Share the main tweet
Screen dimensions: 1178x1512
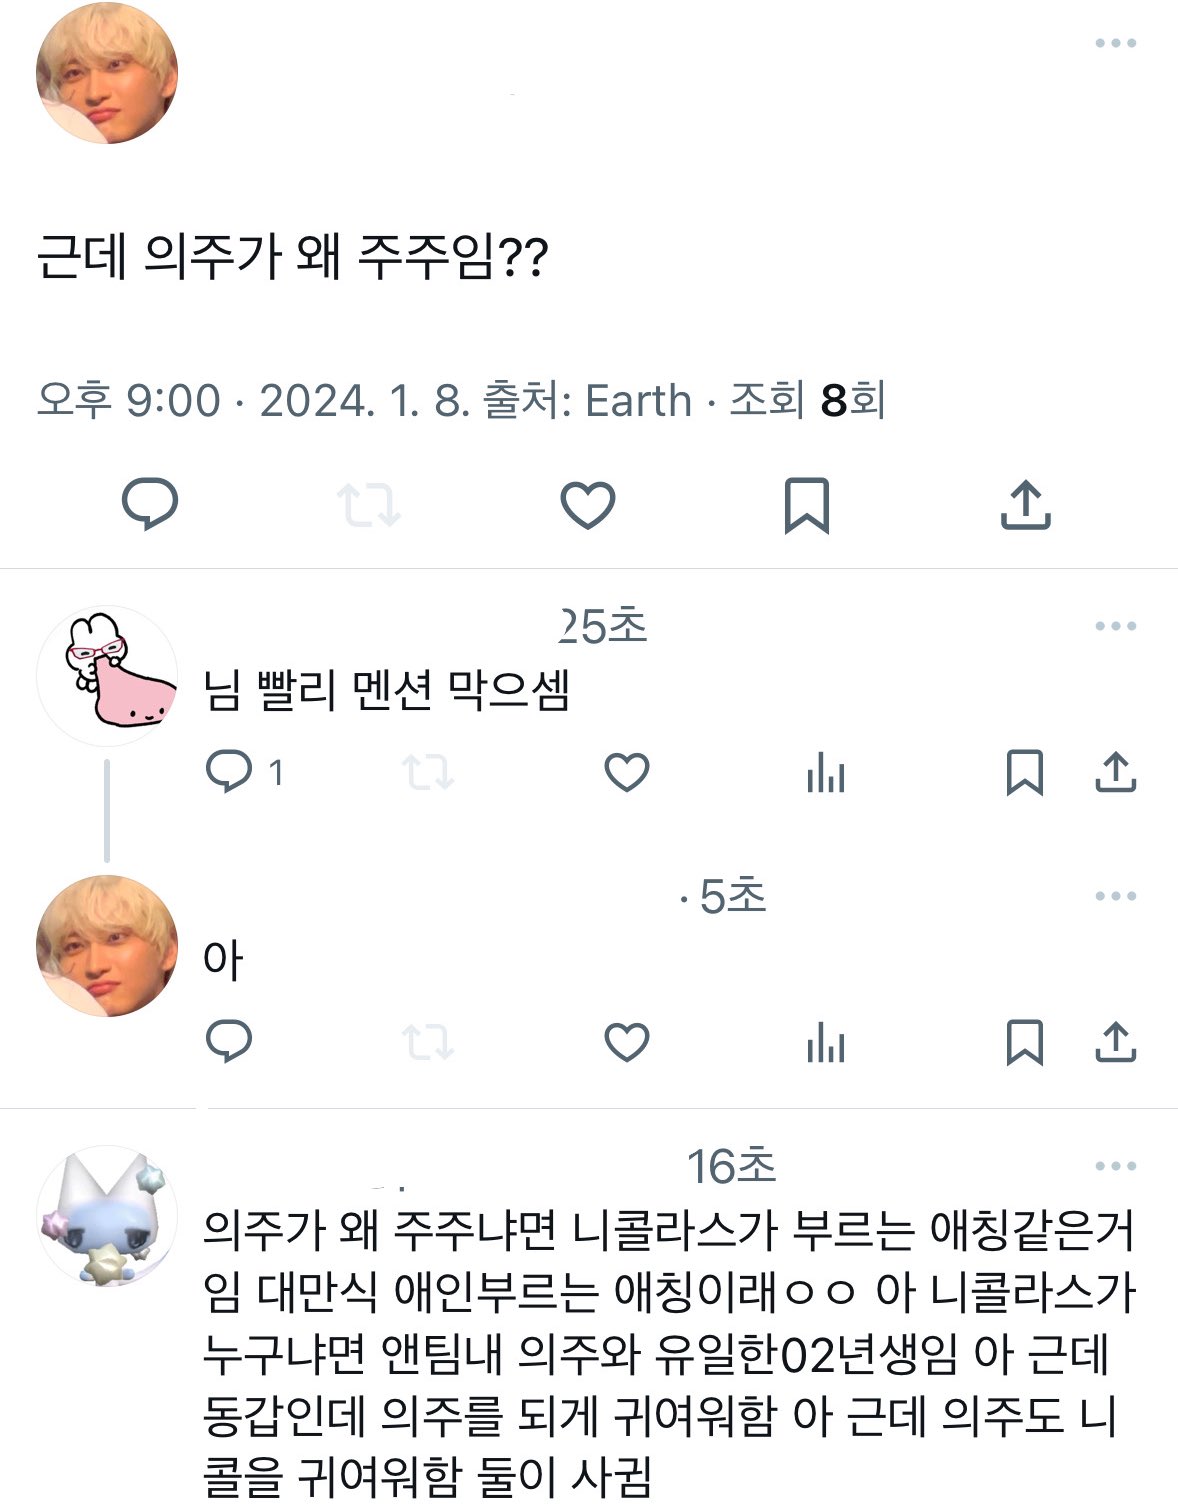tap(1025, 504)
